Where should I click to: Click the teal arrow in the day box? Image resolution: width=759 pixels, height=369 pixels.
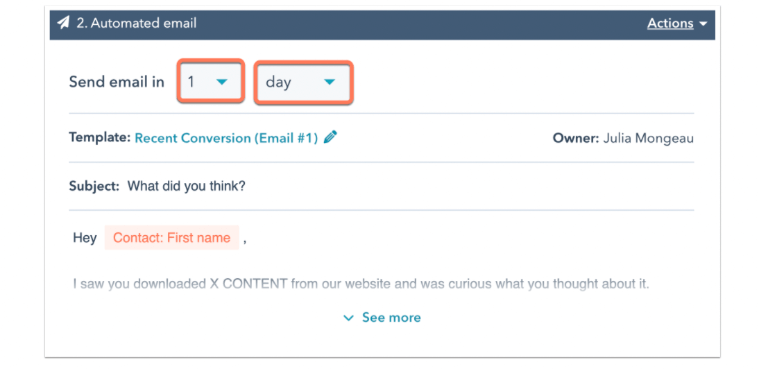[329, 82]
